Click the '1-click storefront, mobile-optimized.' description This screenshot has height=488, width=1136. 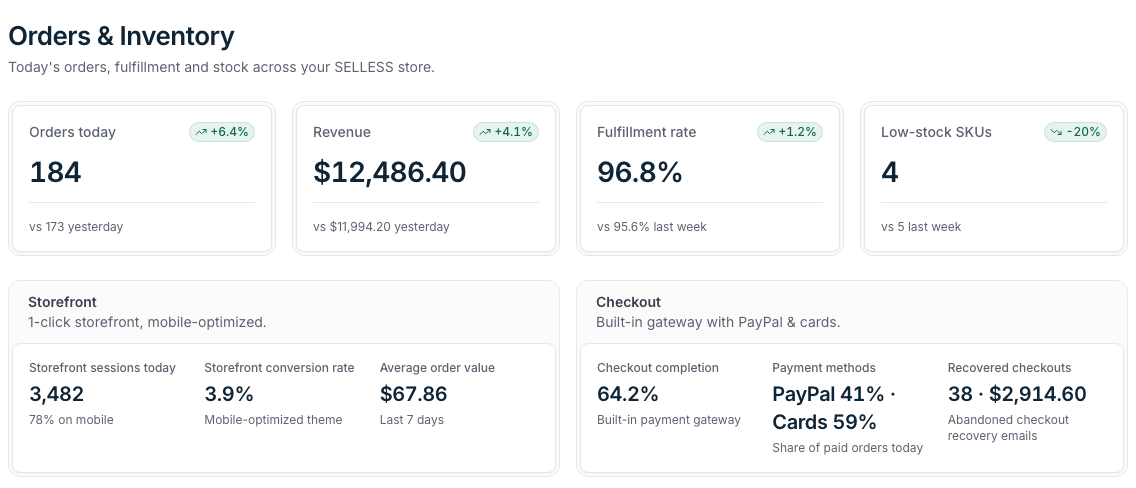point(147,322)
